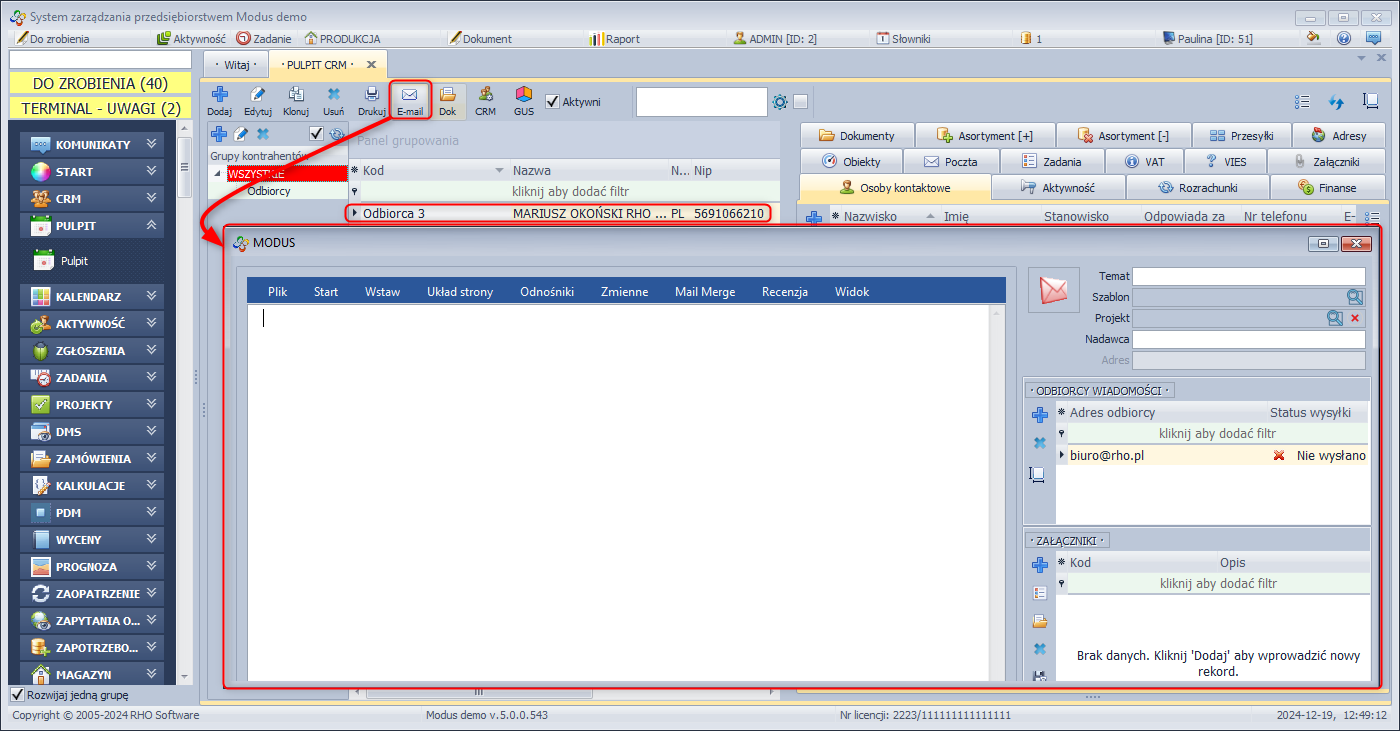Switch to the Rozrachunki tab

(1197, 187)
